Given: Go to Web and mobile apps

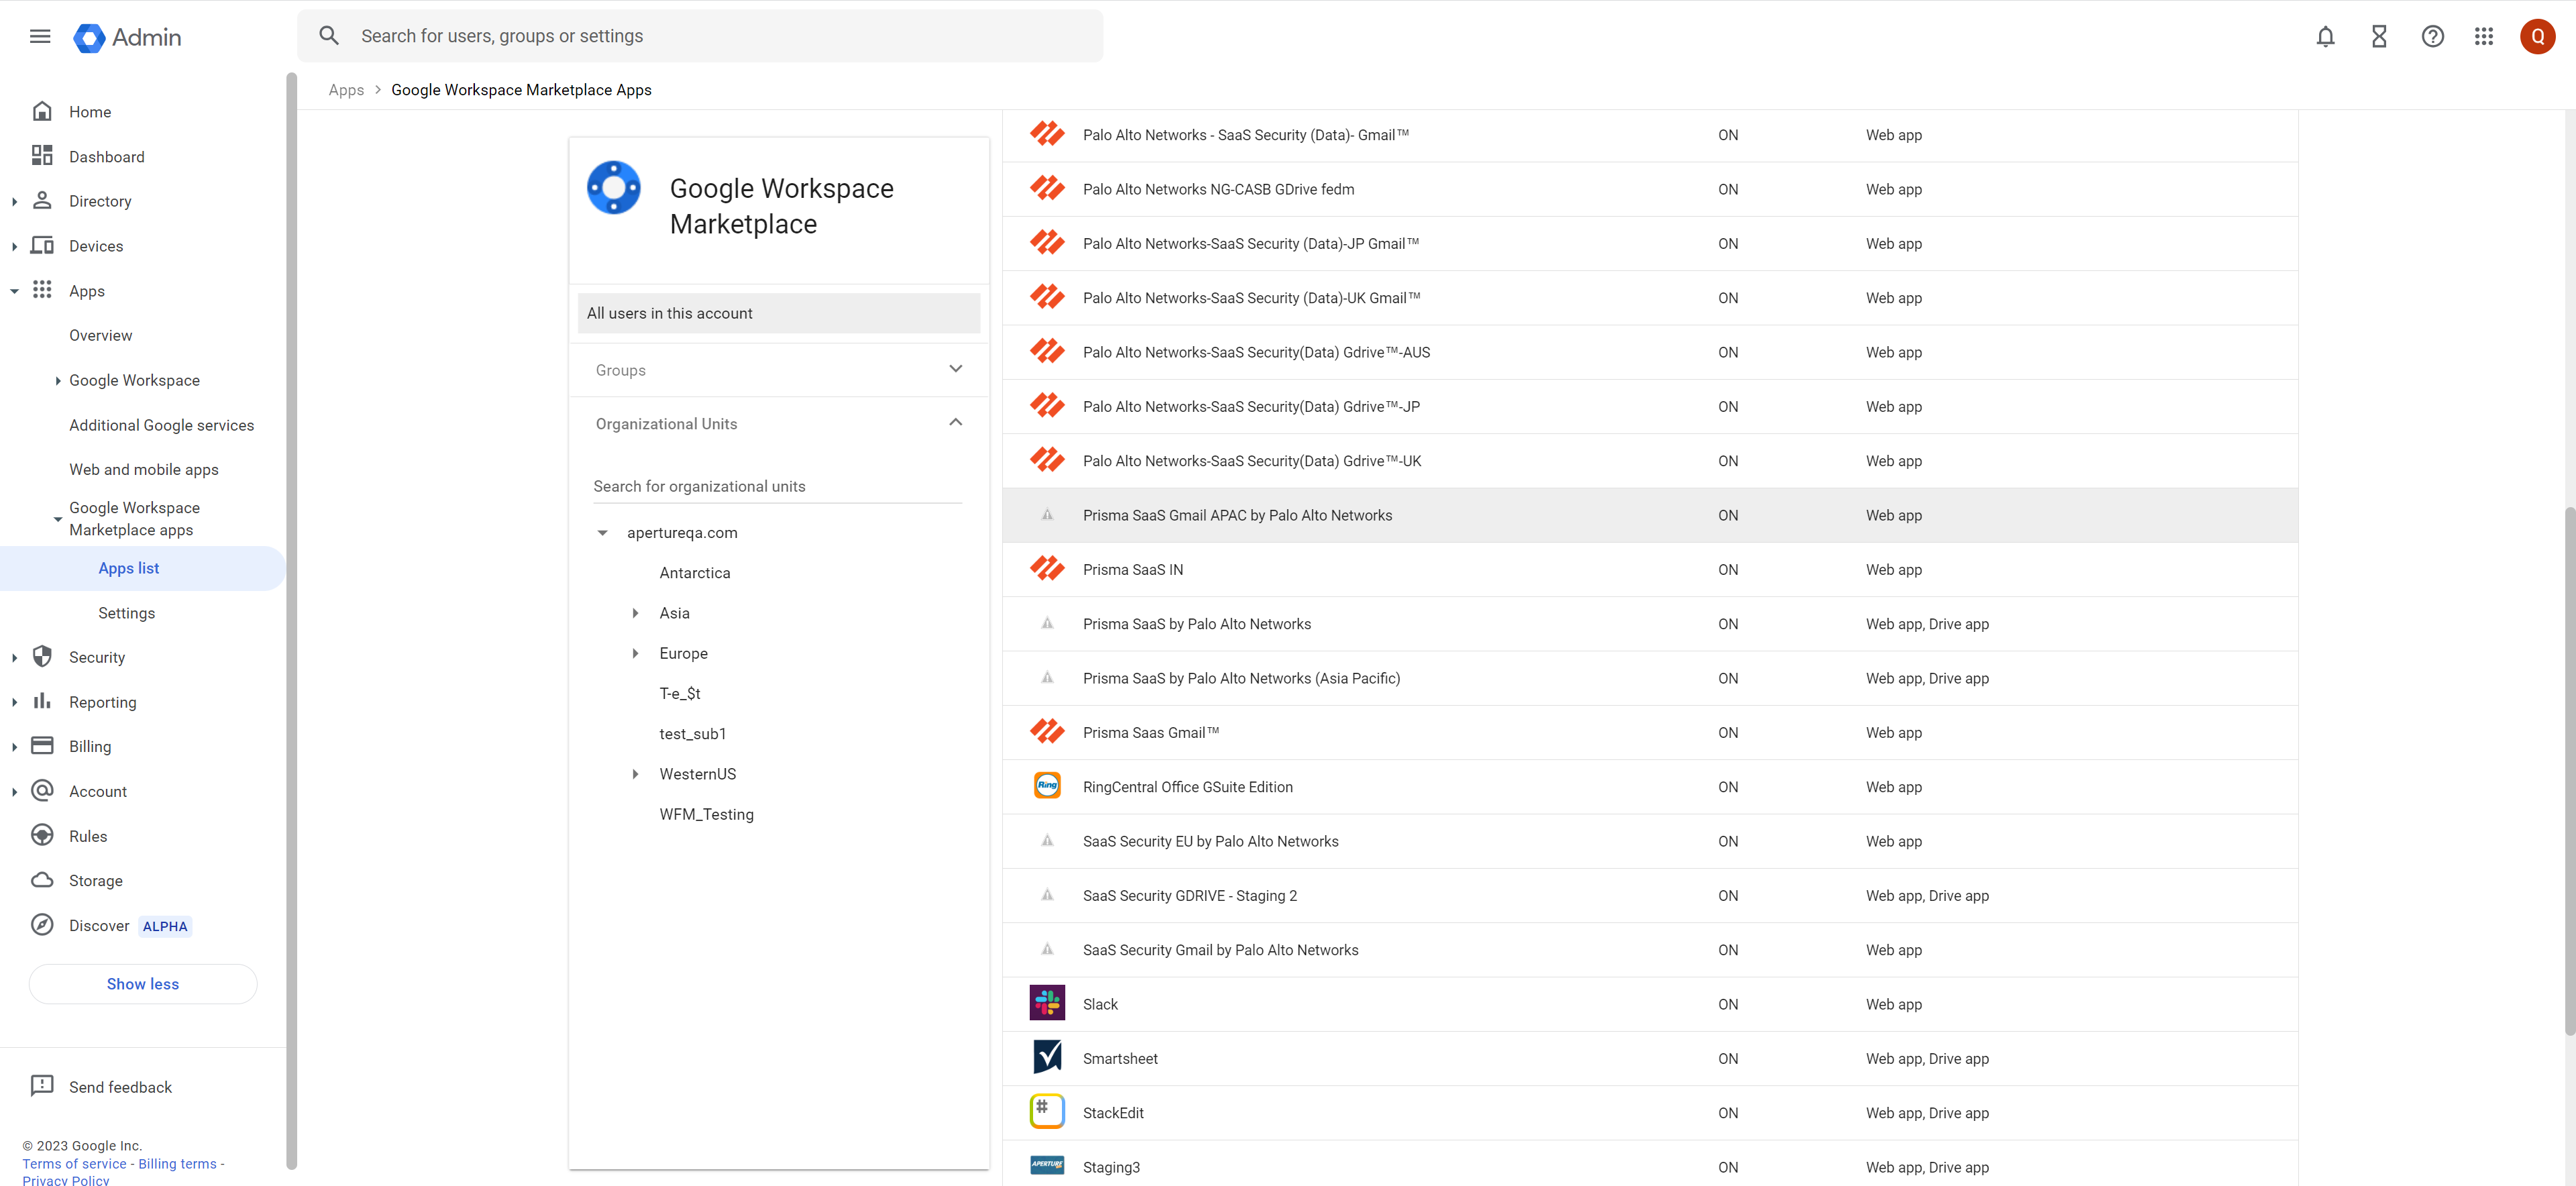Looking at the screenshot, I should 144,469.
